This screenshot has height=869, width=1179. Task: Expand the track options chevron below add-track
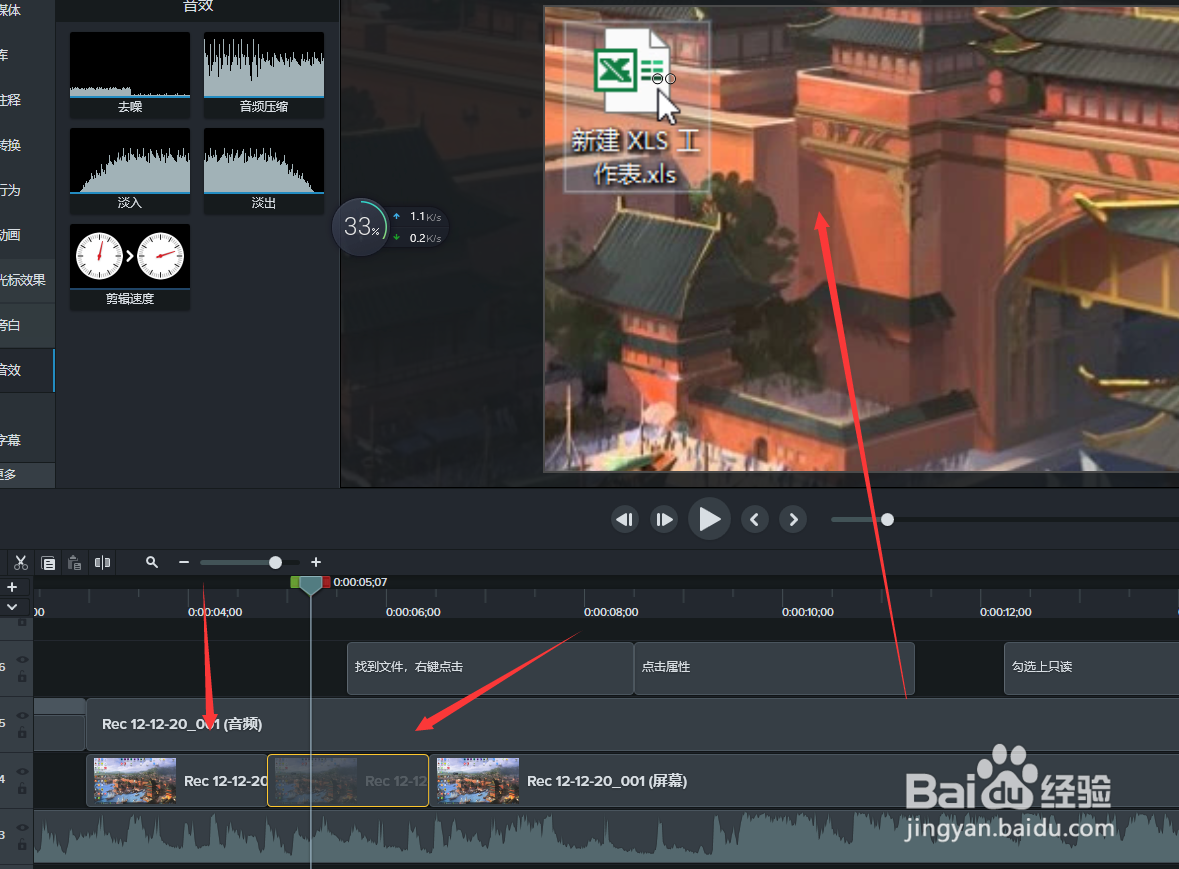pyautogui.click(x=12, y=607)
